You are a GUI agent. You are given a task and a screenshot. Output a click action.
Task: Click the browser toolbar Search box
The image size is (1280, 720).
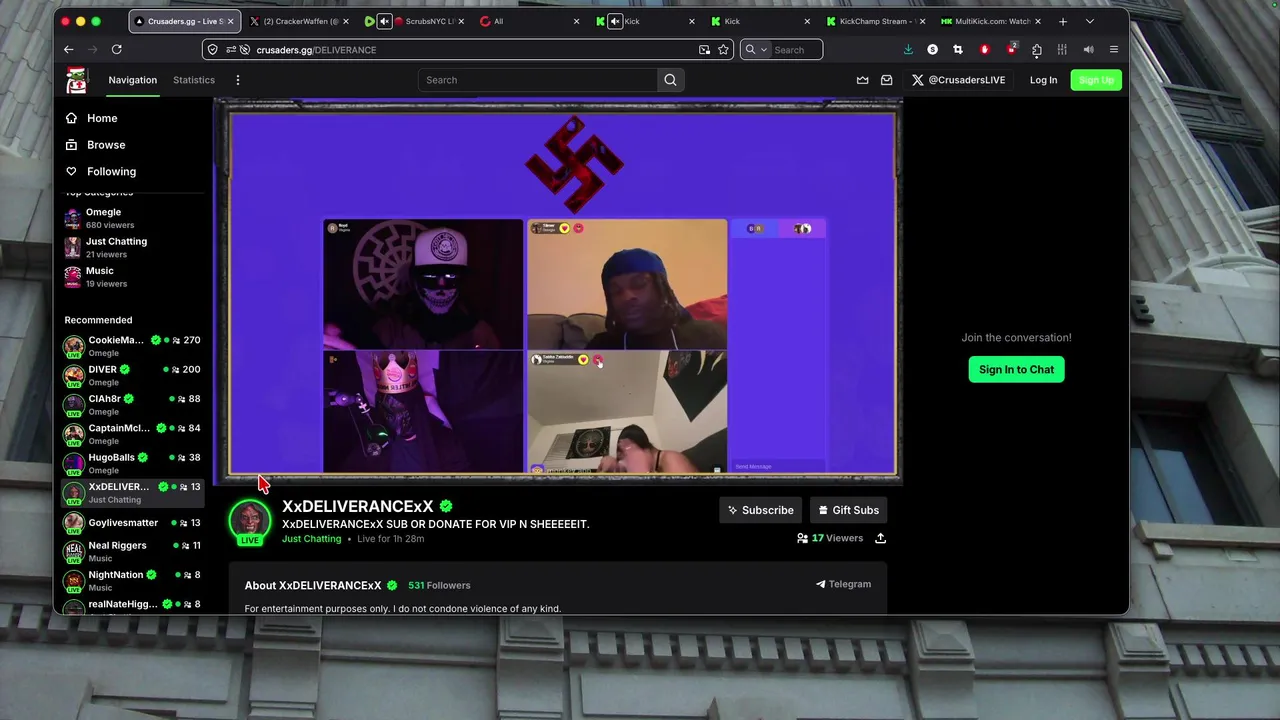781,49
